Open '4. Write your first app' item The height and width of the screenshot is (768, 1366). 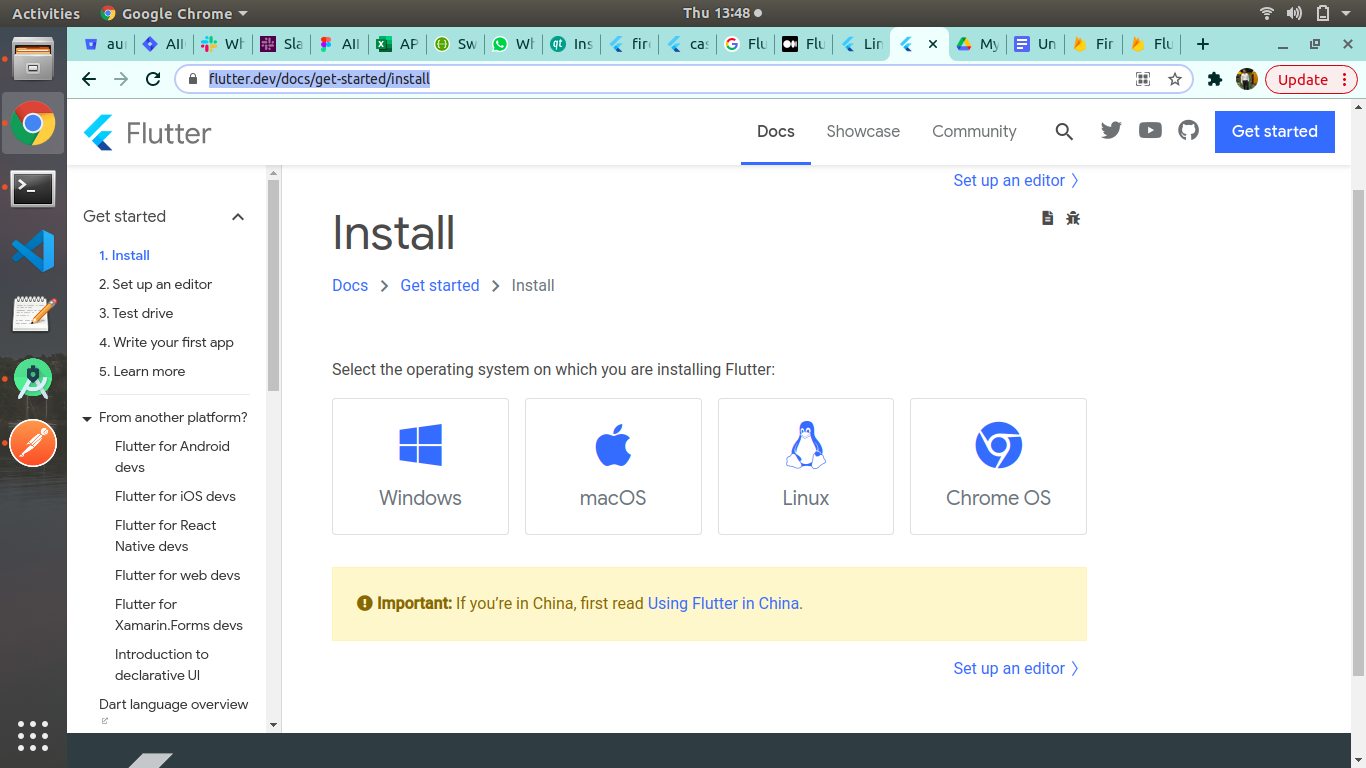point(166,342)
